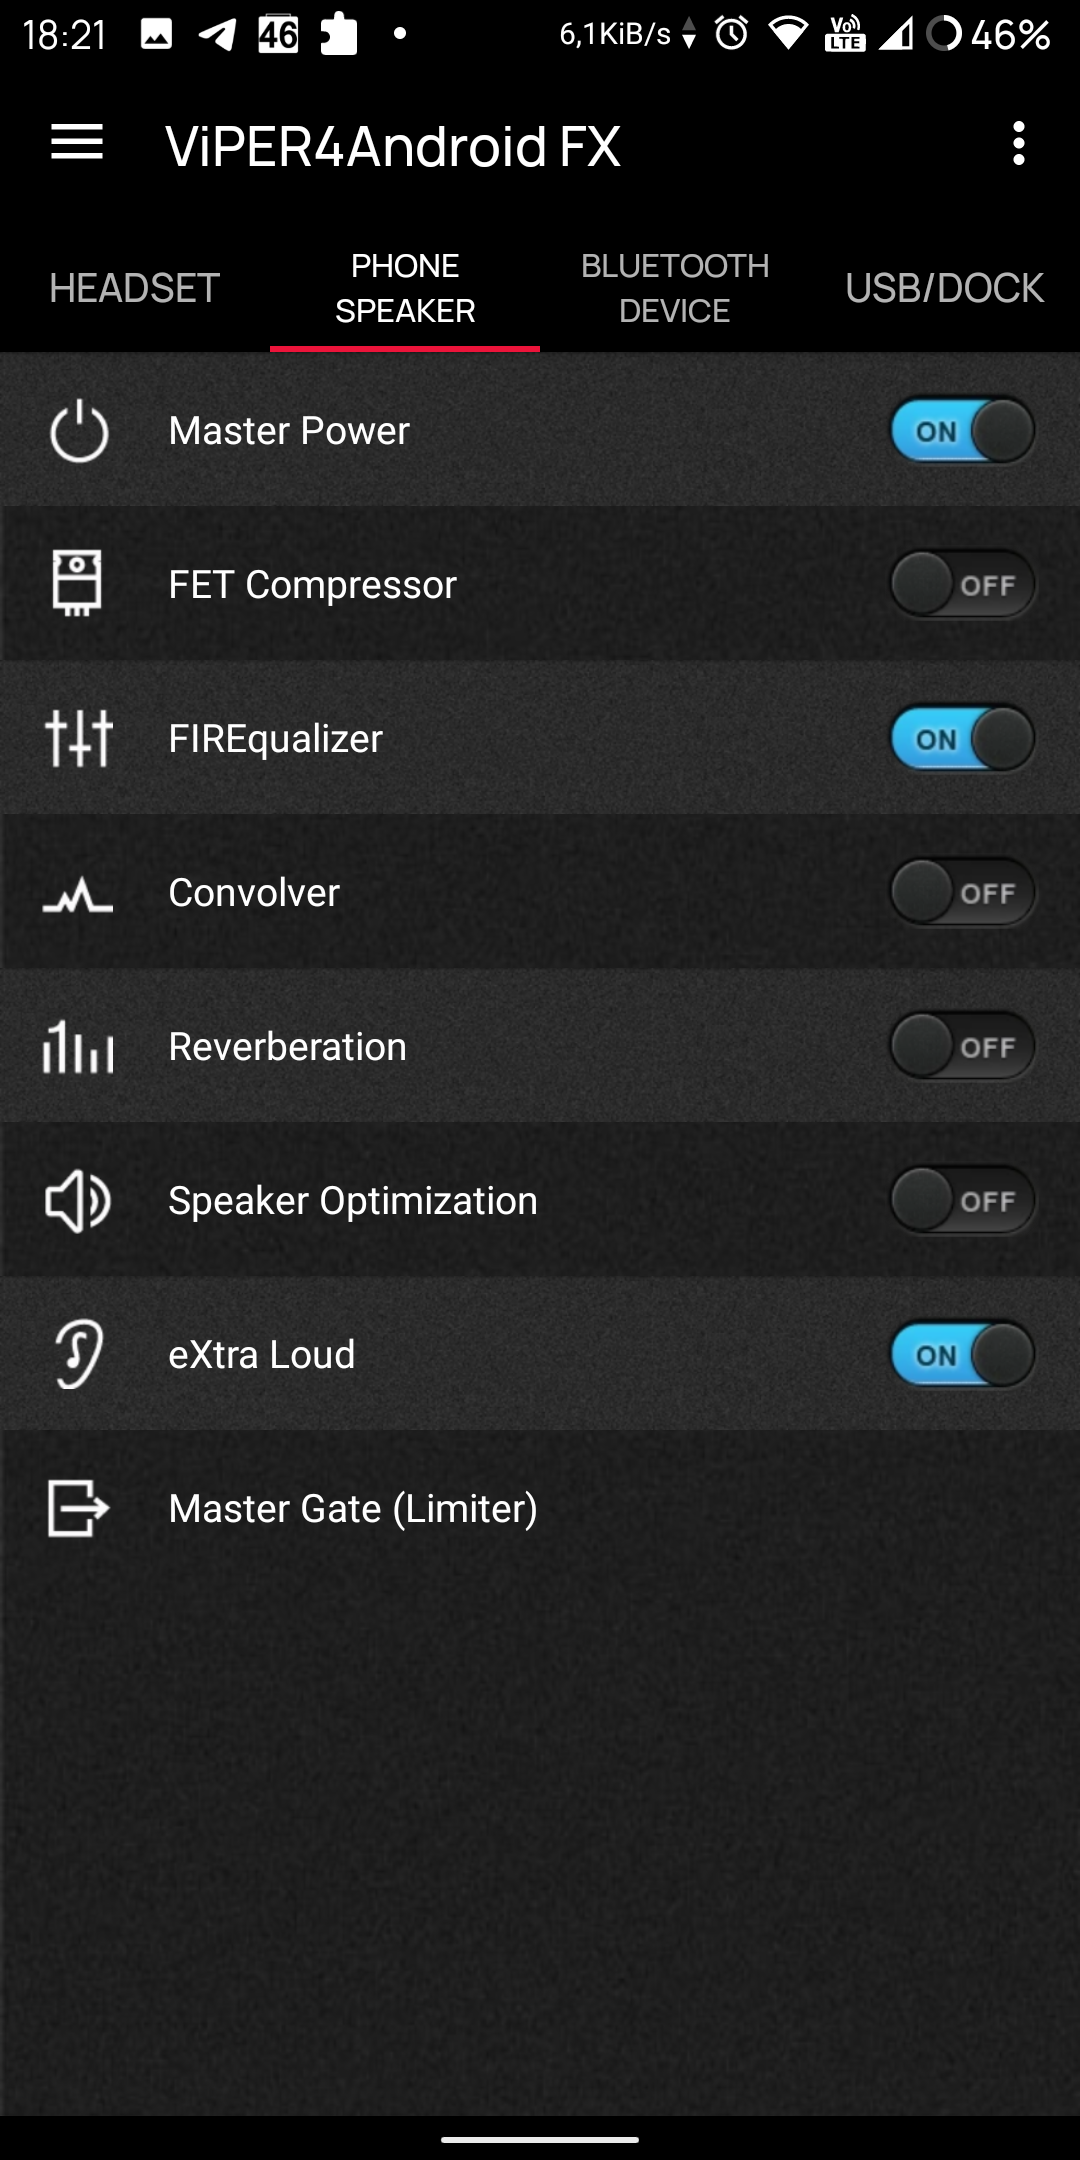Image resolution: width=1080 pixels, height=2160 pixels.
Task: Open the hamburger navigation menu
Action: point(77,143)
